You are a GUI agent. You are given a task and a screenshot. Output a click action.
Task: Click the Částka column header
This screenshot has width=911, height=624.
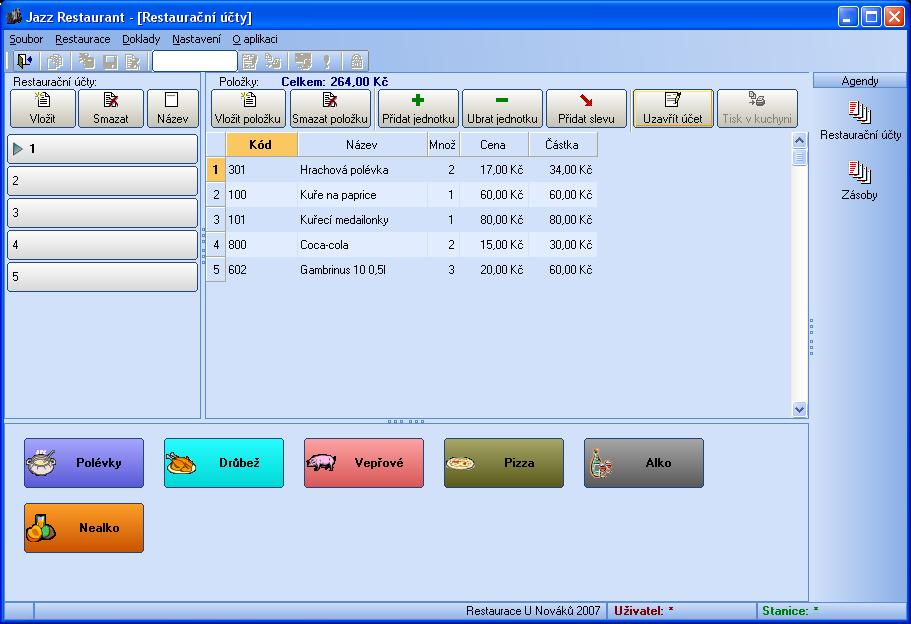pos(562,145)
